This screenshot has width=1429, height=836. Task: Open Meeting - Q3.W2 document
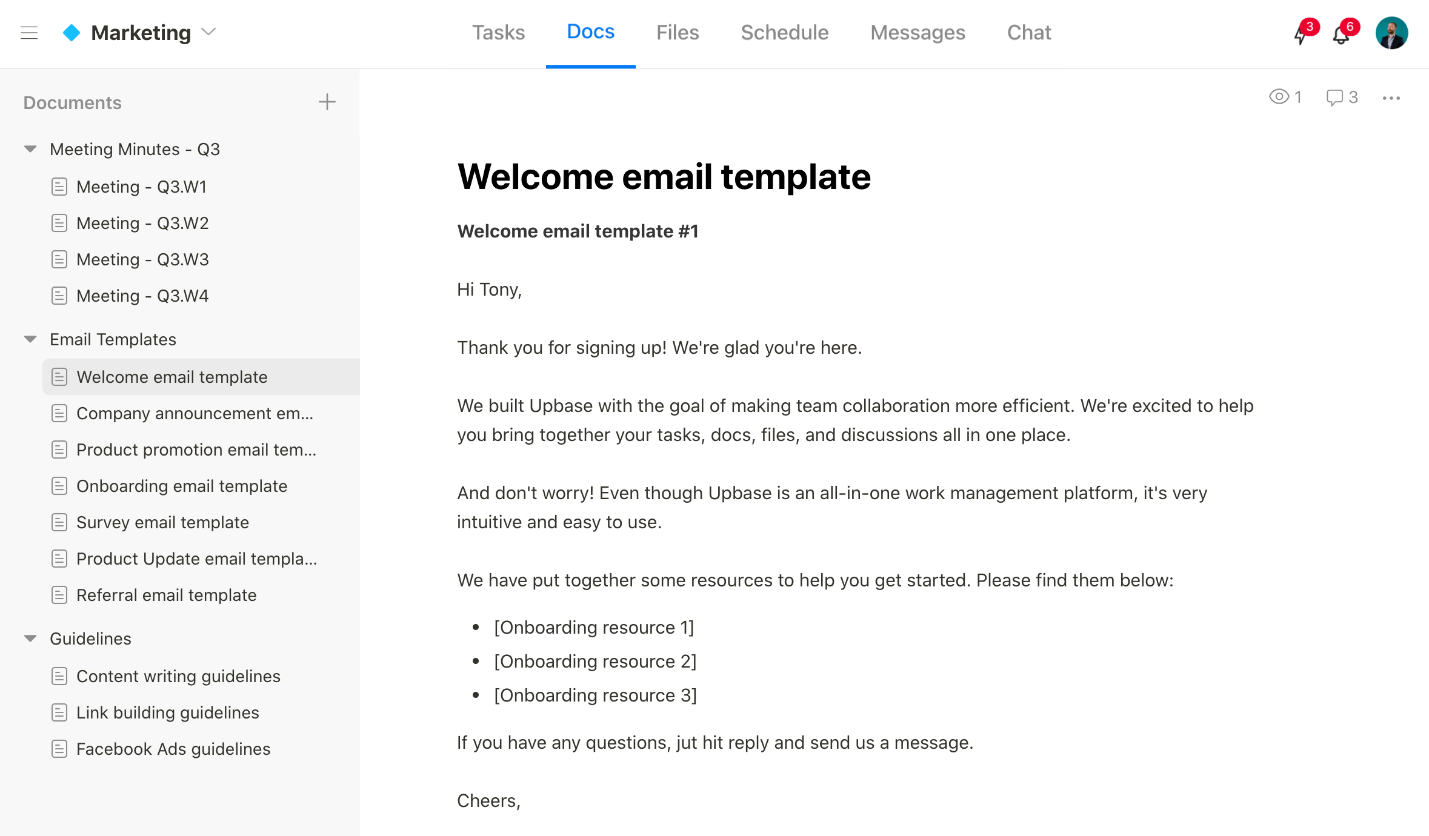(142, 223)
